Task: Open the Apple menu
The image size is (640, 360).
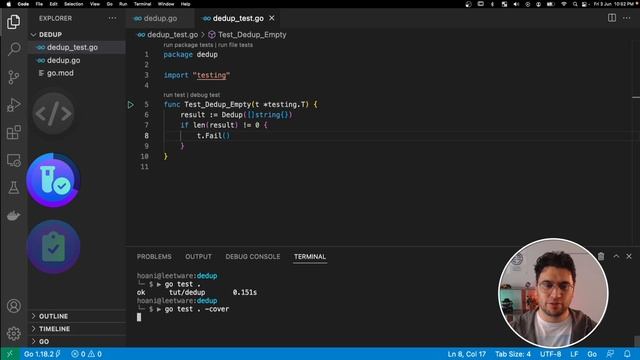Action: click(9, 4)
